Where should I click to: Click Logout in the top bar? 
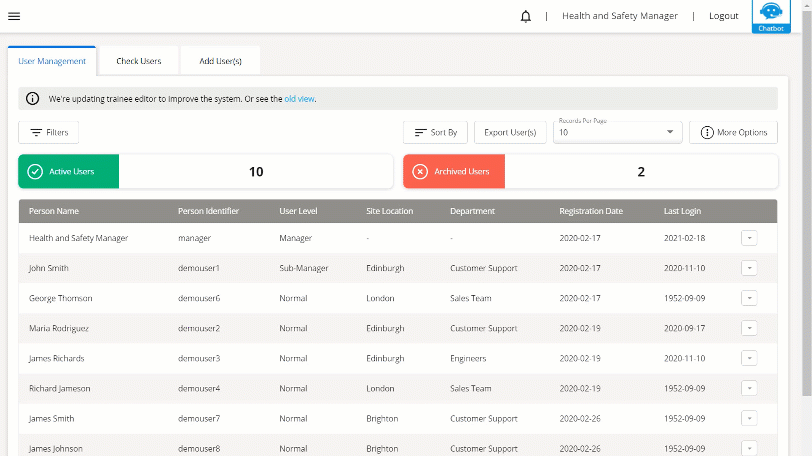723,16
